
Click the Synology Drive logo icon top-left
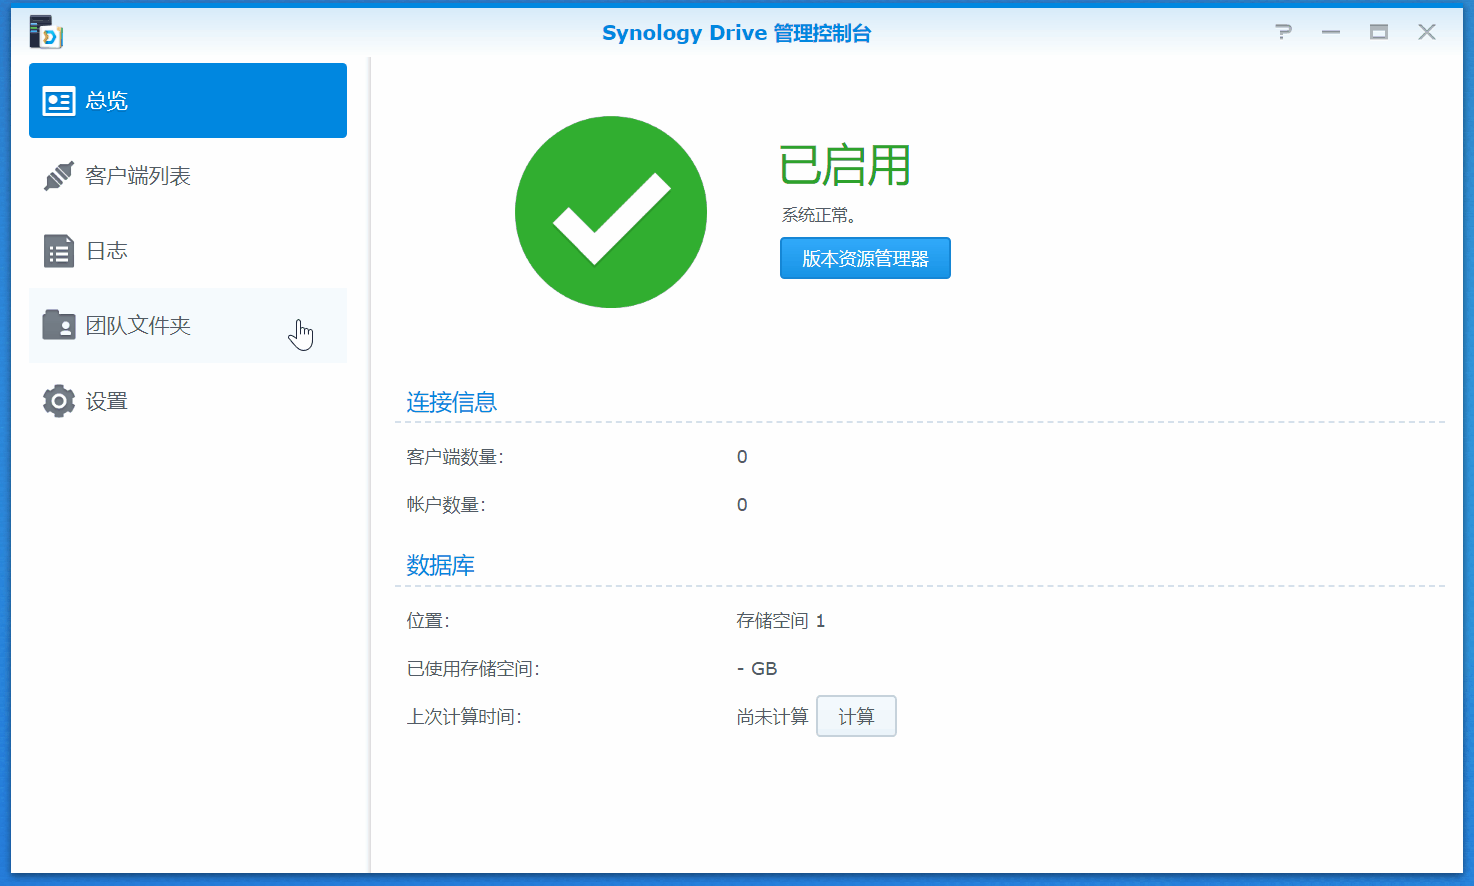[44, 32]
